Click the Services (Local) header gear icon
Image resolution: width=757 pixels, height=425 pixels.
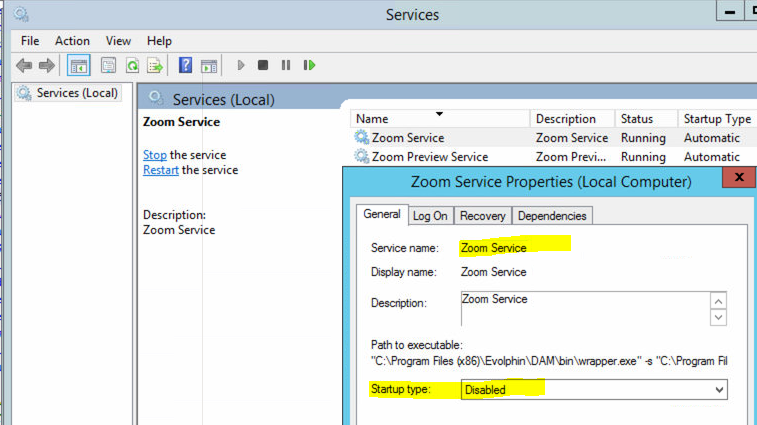[x=156, y=98]
